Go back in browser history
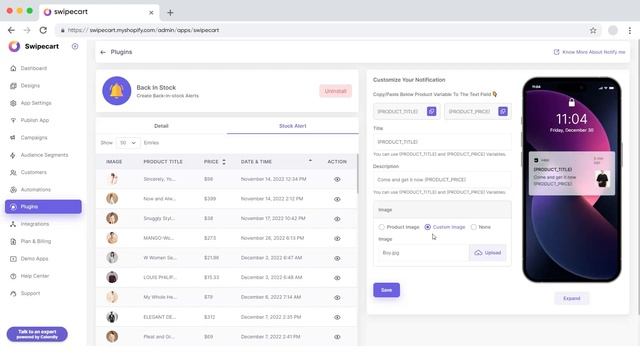This screenshot has height=360, width=640. pyautogui.click(x=11, y=30)
